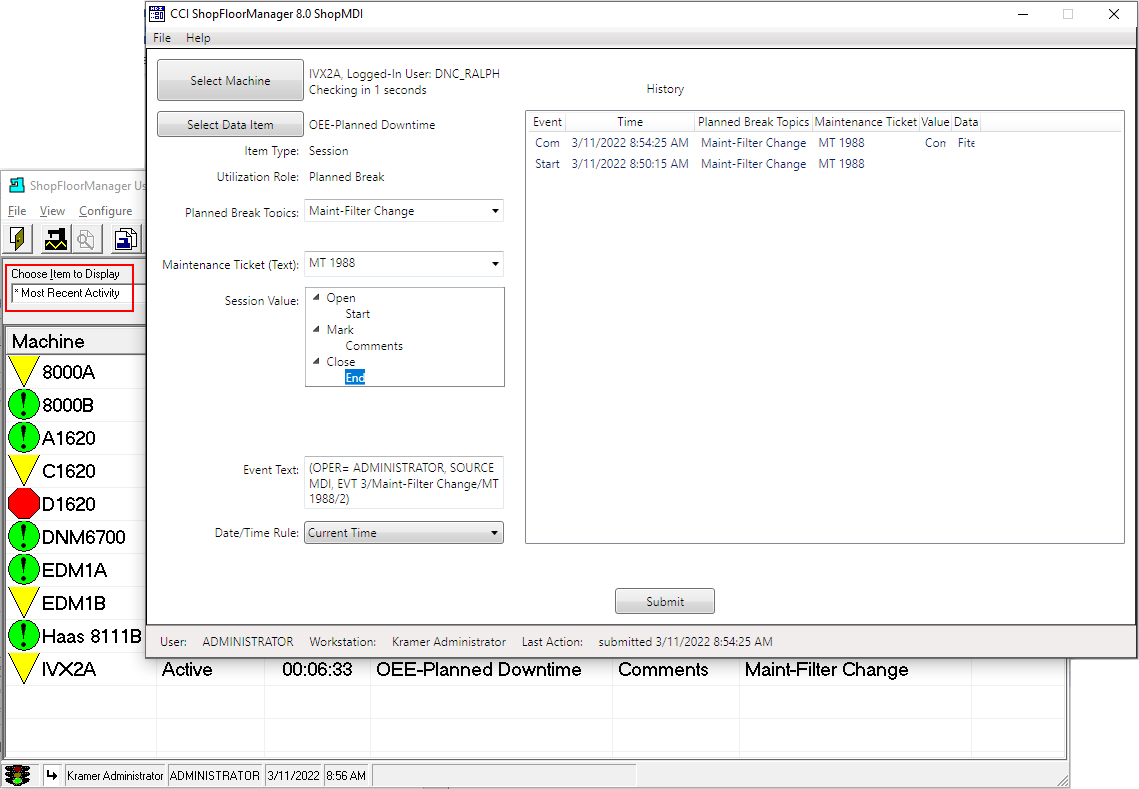Click the traffic light icon in status bar

[x=17, y=775]
